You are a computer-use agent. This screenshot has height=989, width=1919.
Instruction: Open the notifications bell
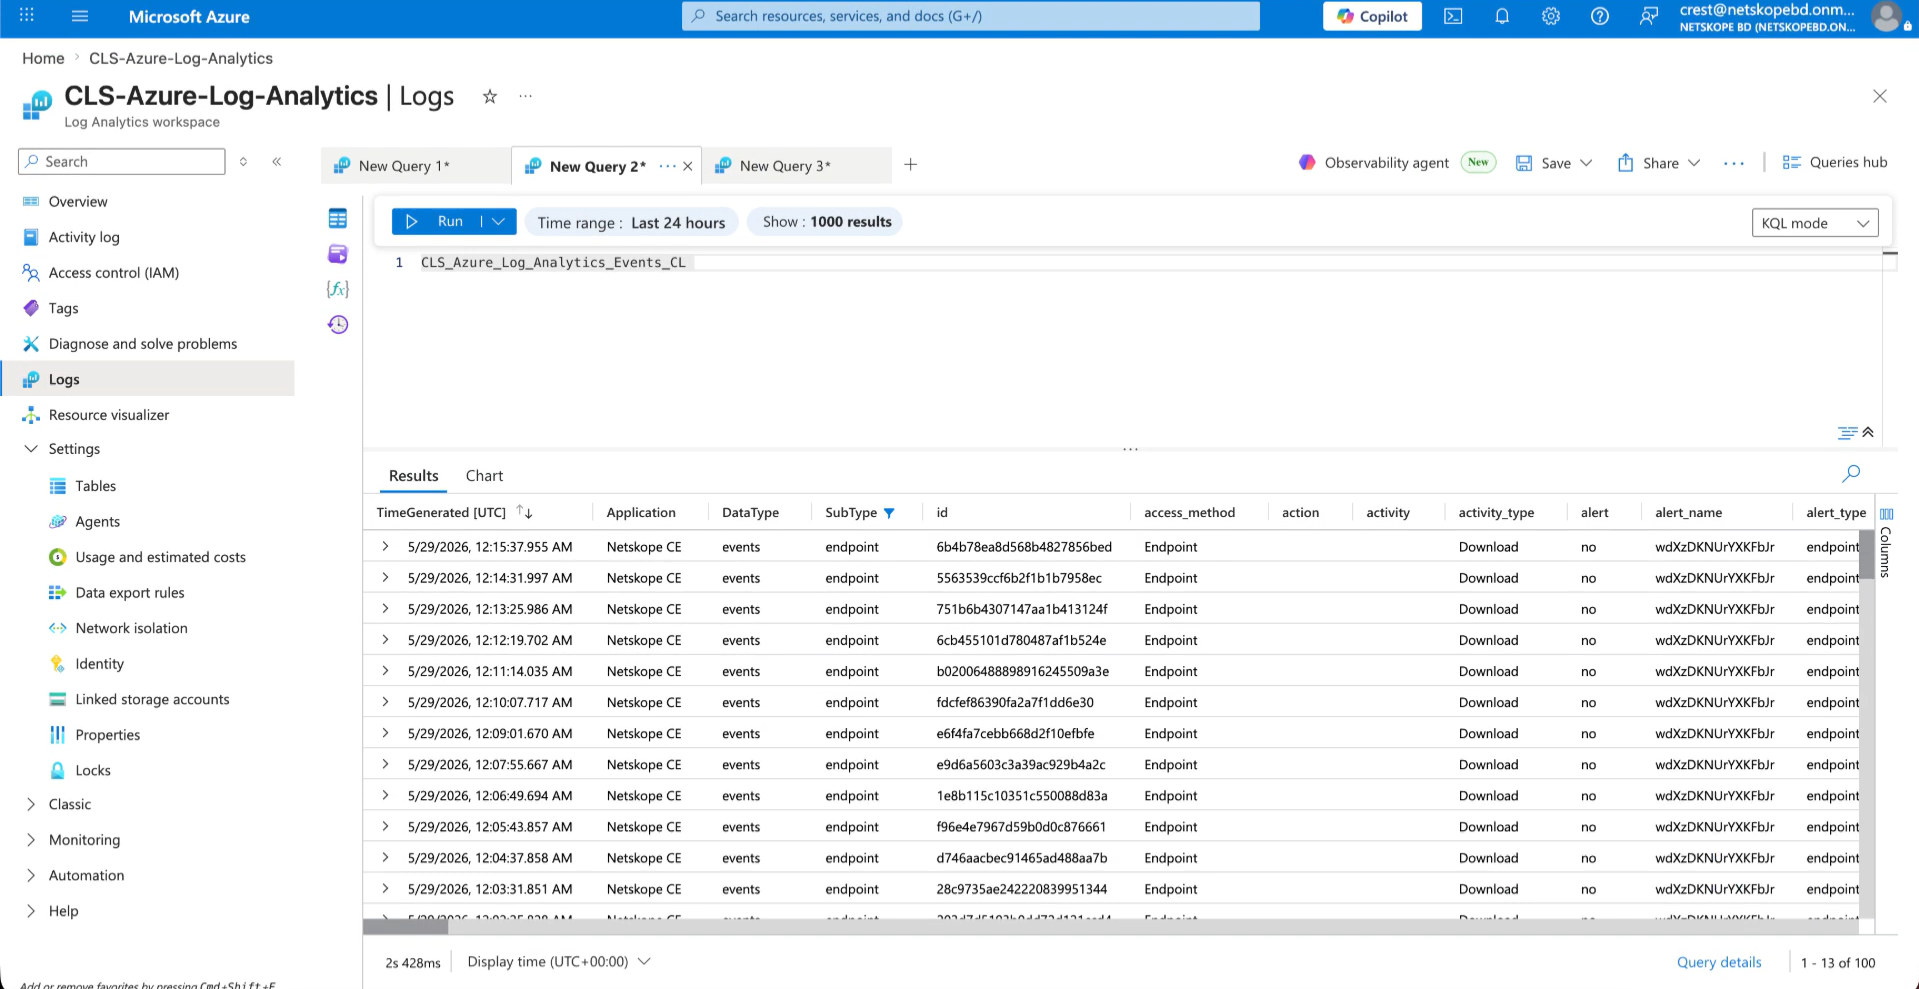(1502, 16)
